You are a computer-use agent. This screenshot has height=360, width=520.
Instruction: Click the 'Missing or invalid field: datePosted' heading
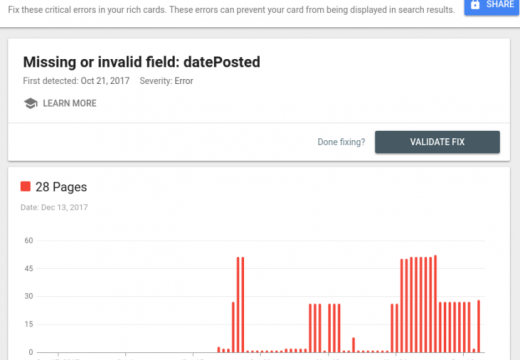pyautogui.click(x=142, y=62)
